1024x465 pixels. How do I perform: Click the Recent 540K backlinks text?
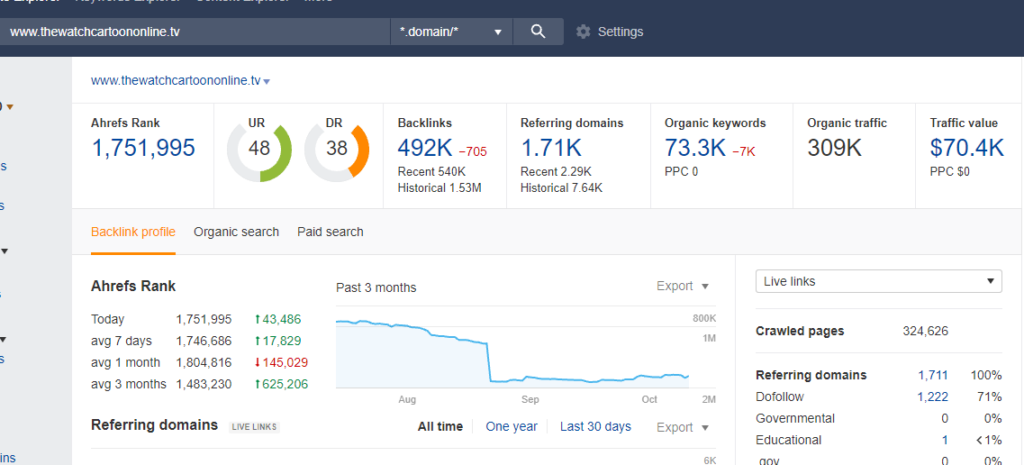pos(432,172)
